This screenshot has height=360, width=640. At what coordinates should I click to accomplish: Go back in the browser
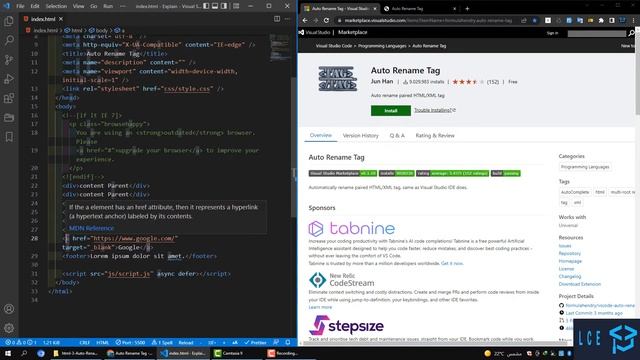(305, 20)
